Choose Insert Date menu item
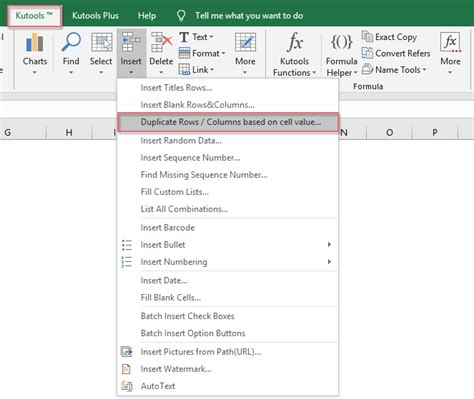Screen dimensions: 474x399 pyautogui.click(x=228, y=280)
